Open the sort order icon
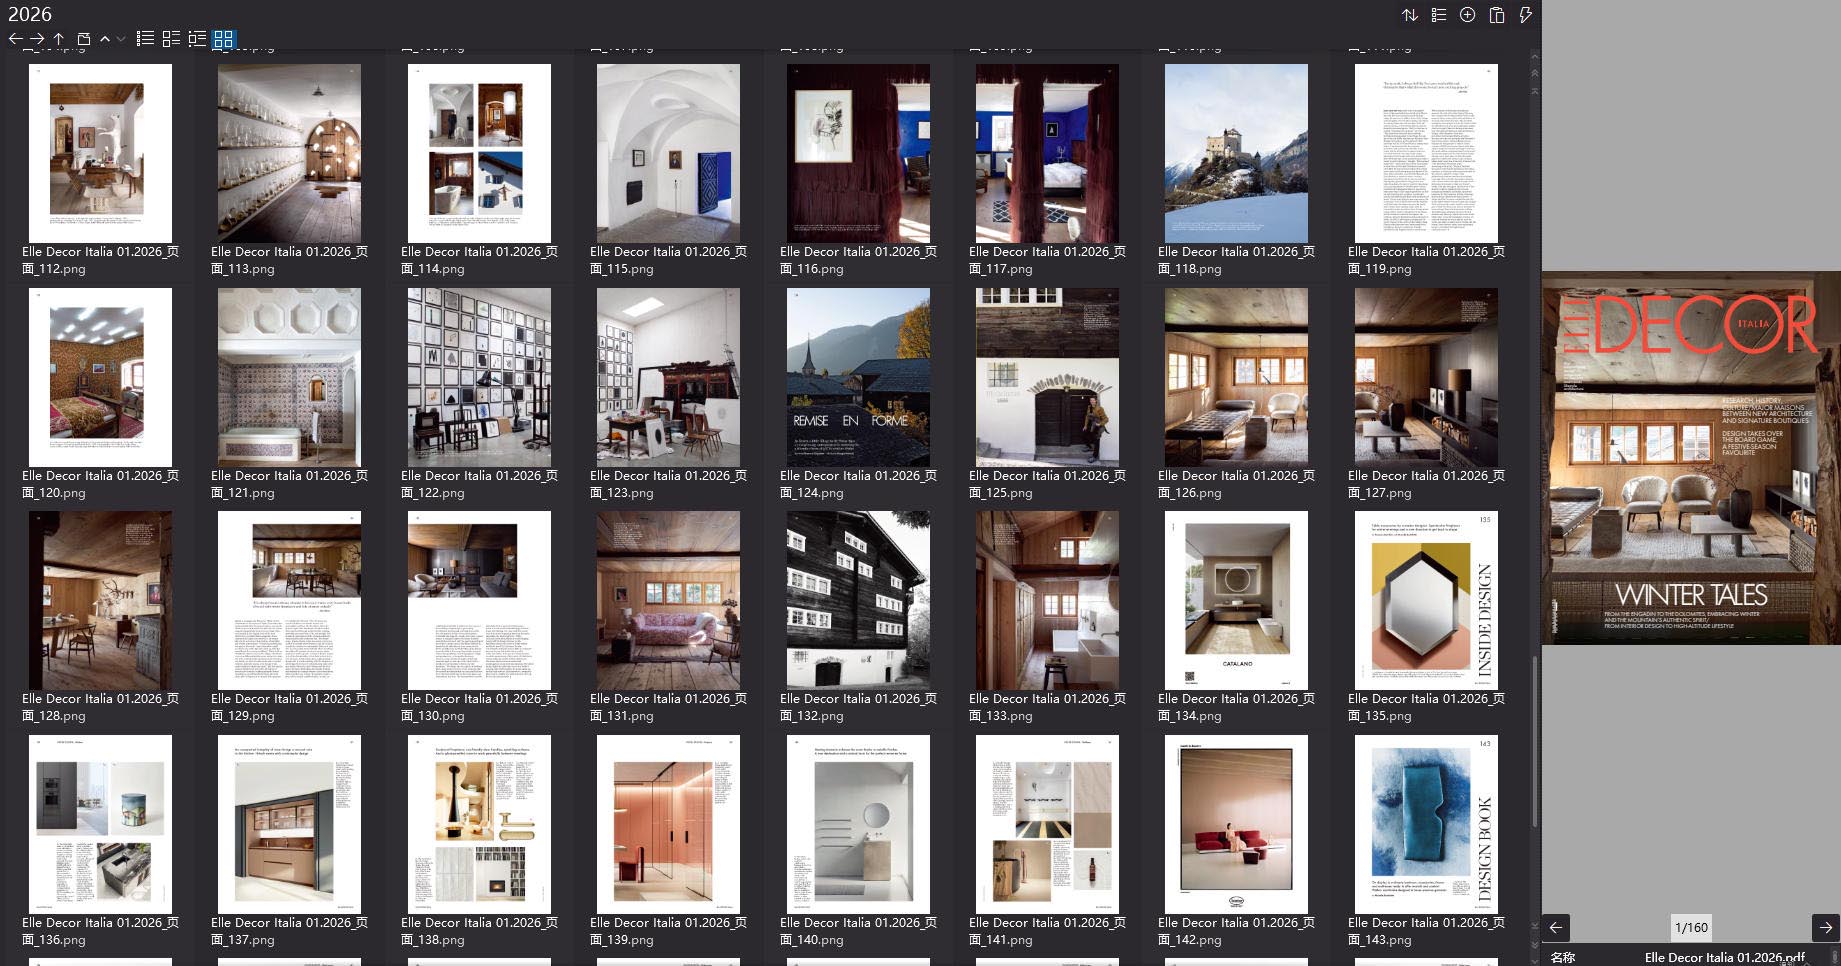The width and height of the screenshot is (1841, 966). click(1410, 15)
